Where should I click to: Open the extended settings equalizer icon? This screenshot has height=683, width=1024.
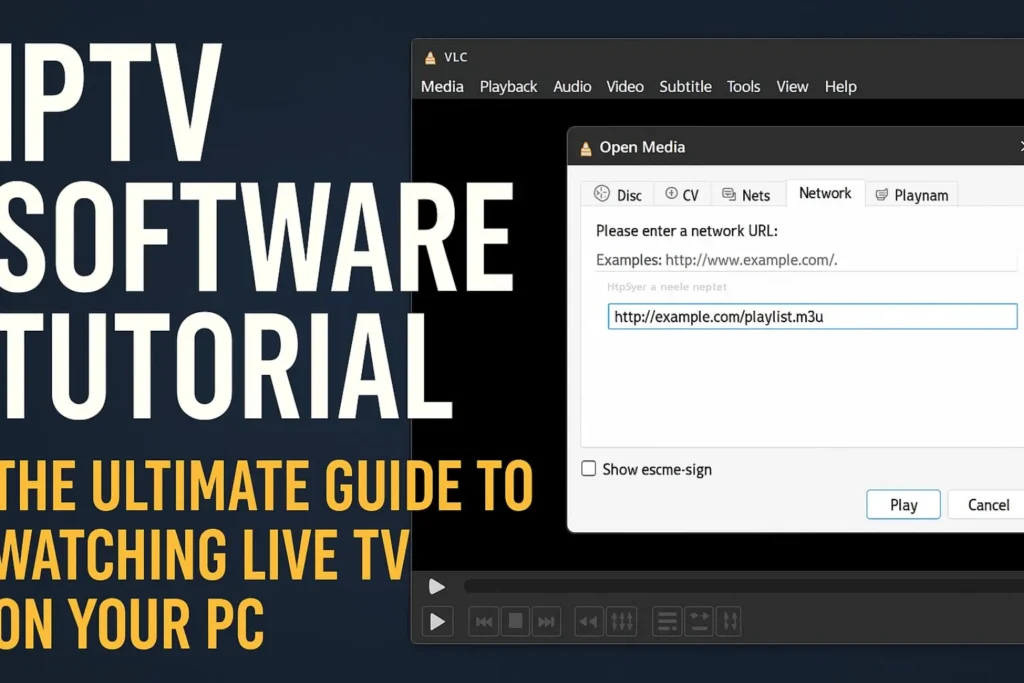click(x=621, y=622)
